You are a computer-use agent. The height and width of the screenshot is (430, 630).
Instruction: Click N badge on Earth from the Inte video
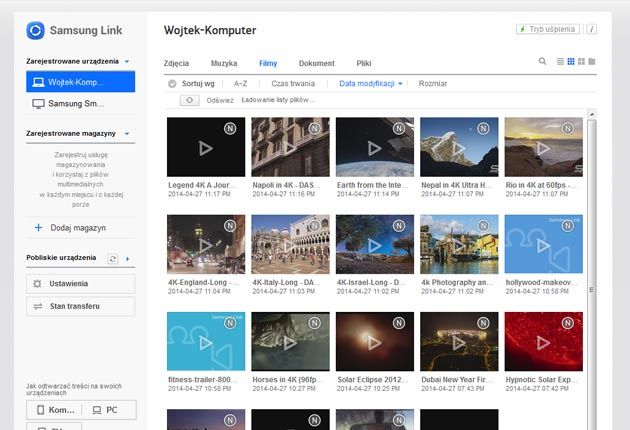tap(399, 129)
